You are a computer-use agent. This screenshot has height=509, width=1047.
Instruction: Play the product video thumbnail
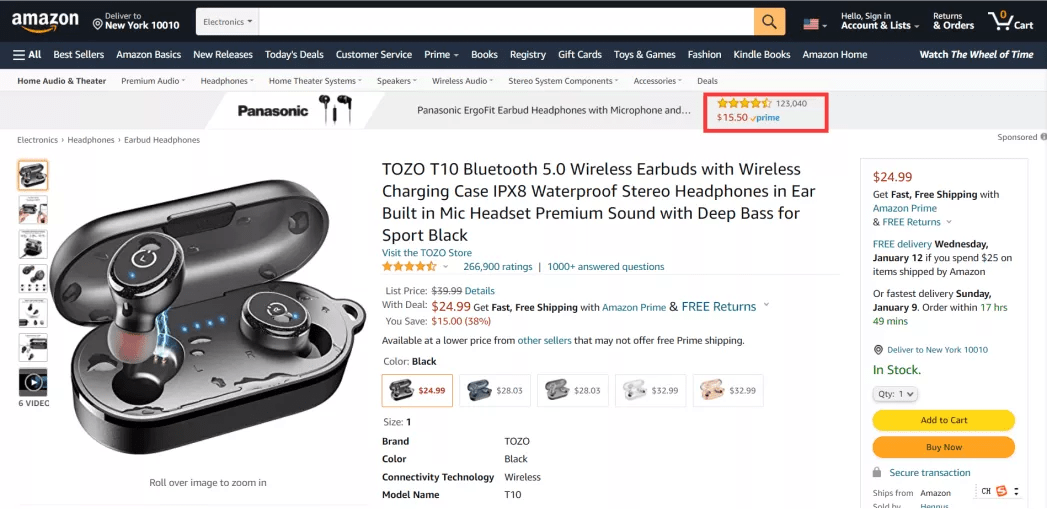coord(33,381)
